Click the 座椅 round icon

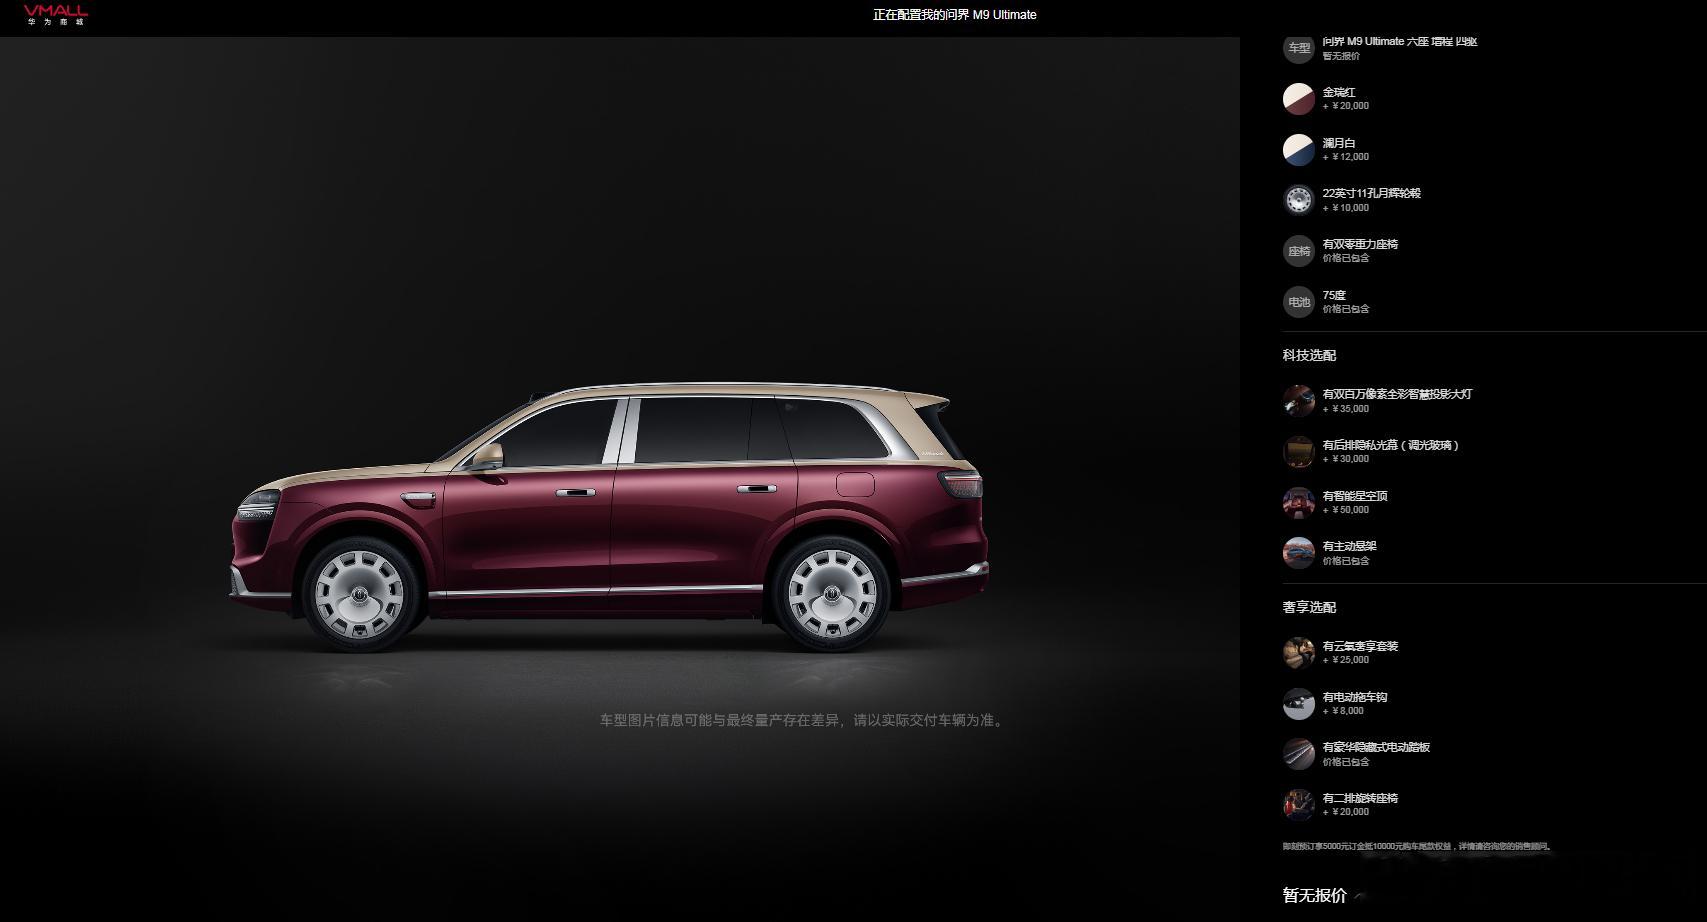point(1299,251)
